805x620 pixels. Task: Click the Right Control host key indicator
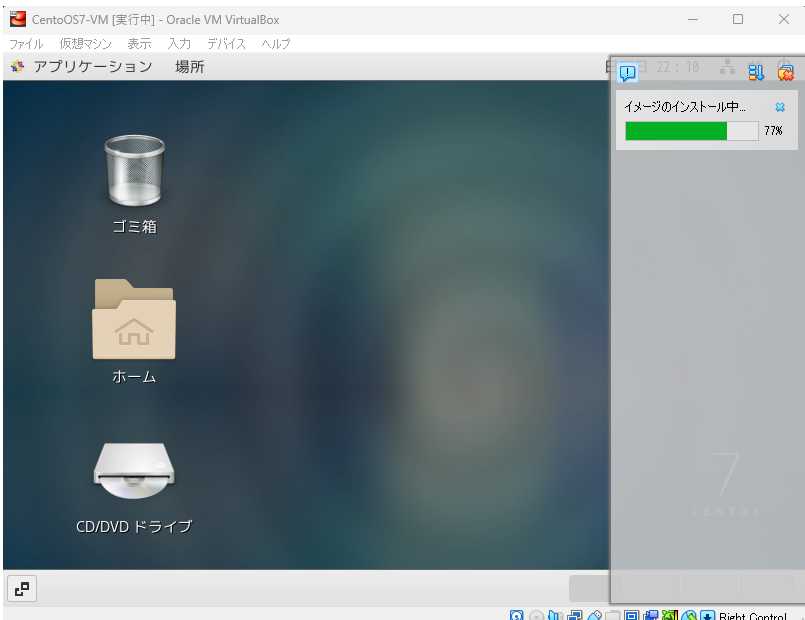(752, 616)
